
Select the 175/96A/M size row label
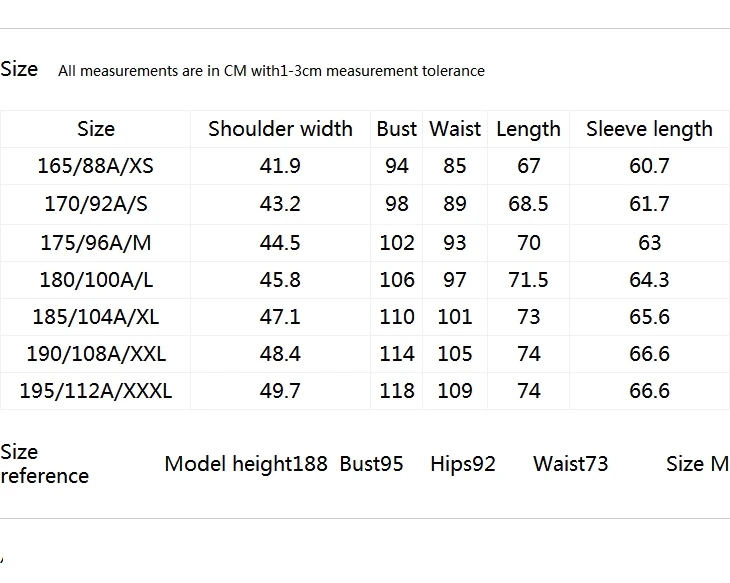96,243
